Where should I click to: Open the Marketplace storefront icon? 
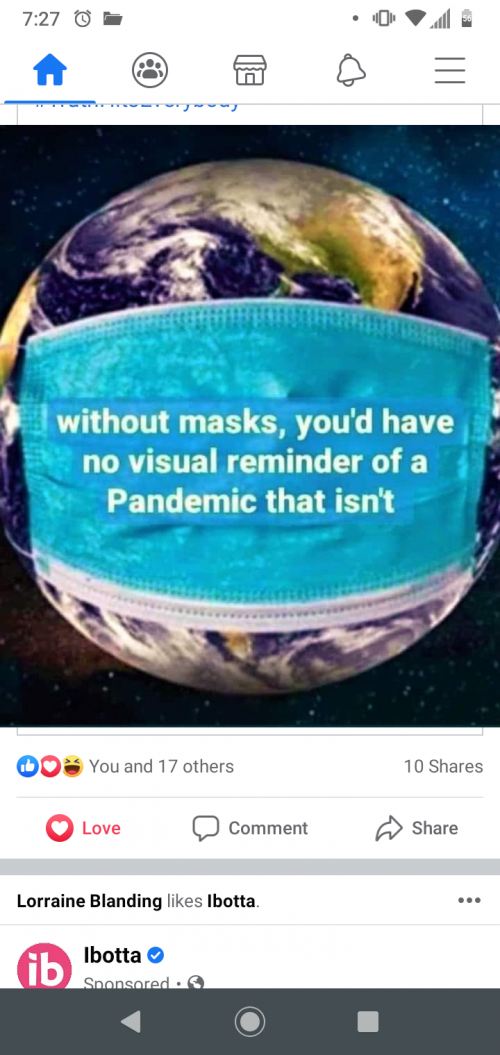[x=250, y=70]
